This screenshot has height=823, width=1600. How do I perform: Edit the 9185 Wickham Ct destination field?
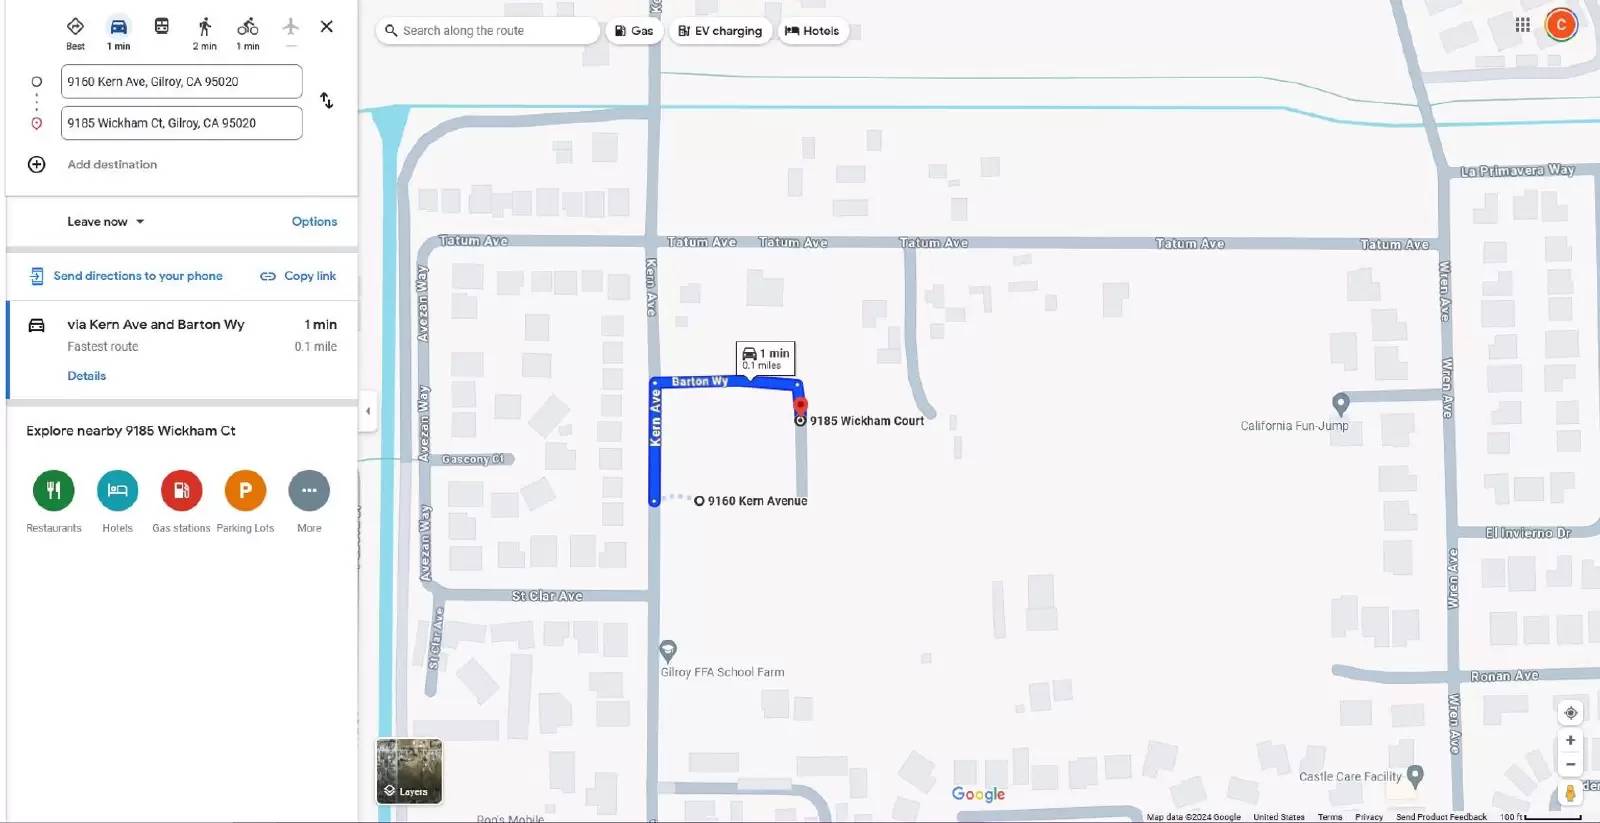[182, 123]
